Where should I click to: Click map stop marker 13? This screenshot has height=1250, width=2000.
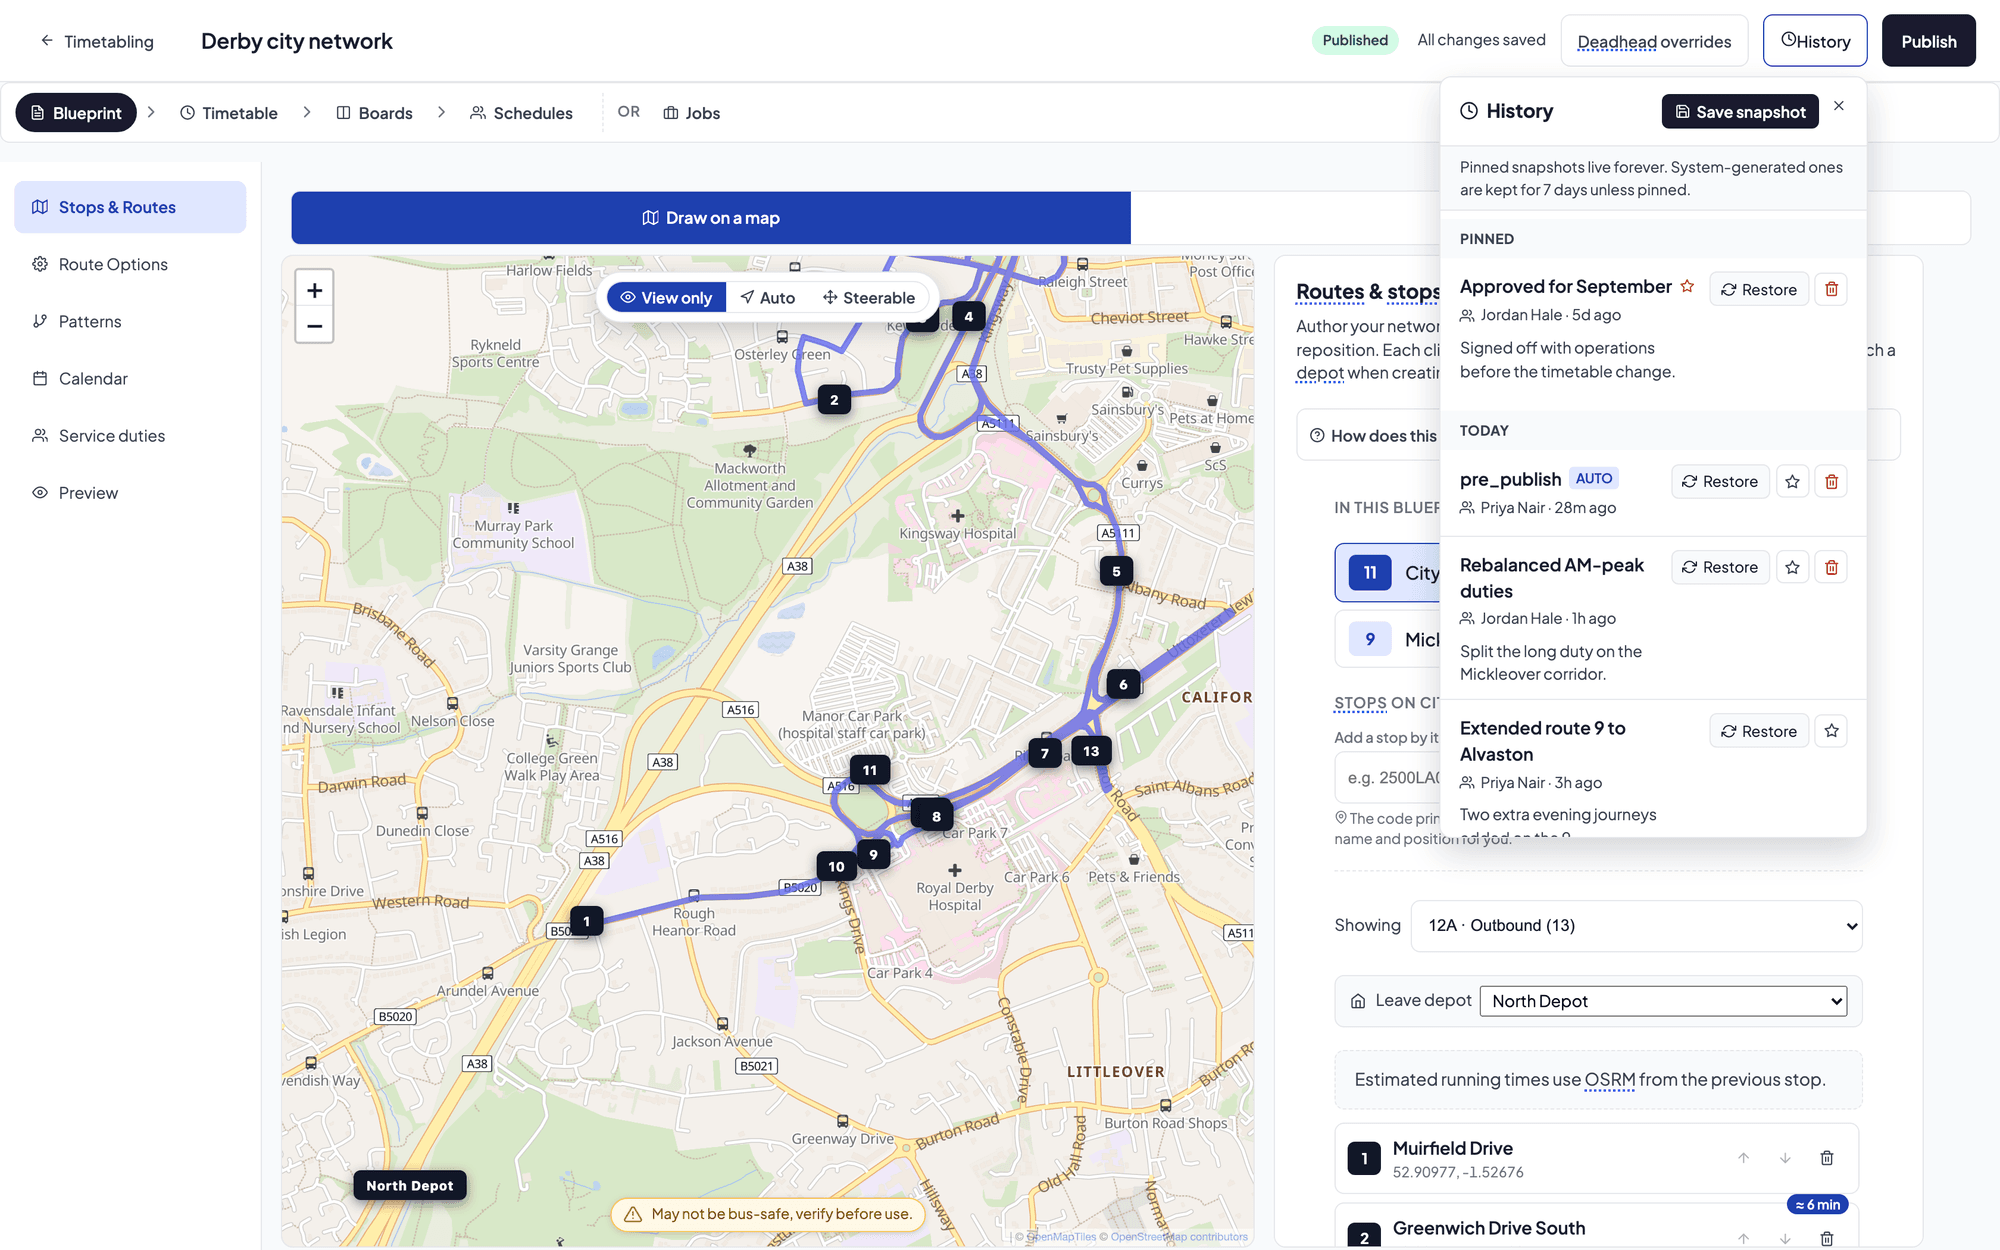point(1091,751)
